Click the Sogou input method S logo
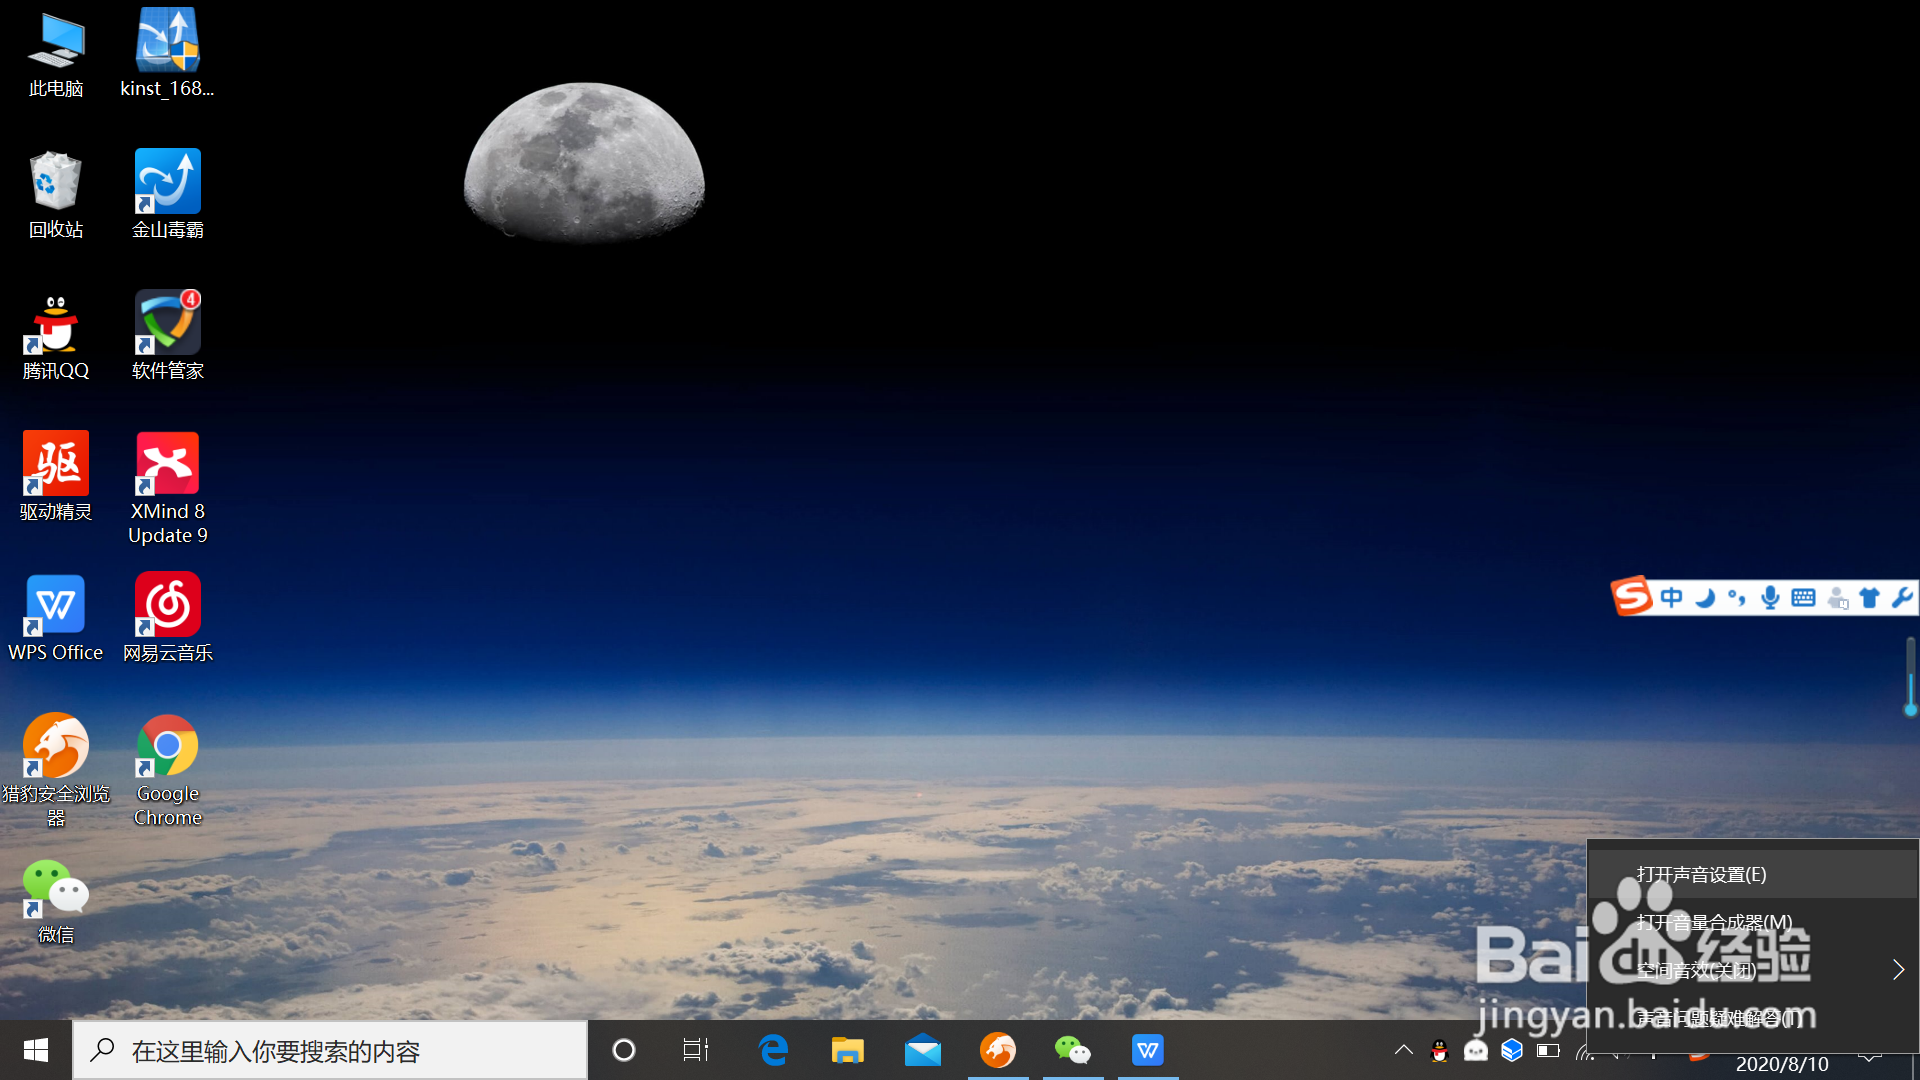1920x1080 pixels. pyautogui.click(x=1632, y=597)
